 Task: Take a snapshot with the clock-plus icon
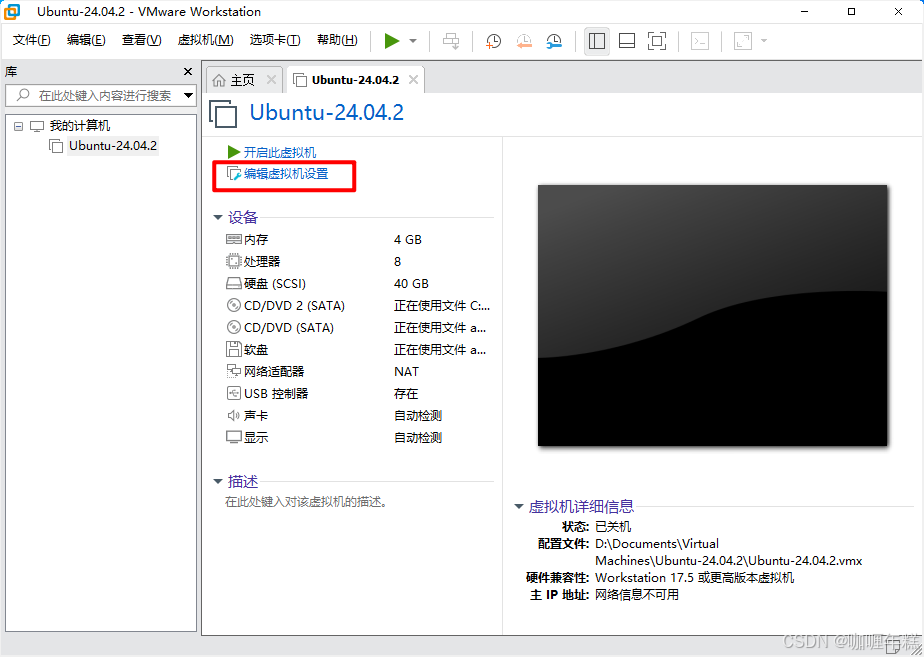pos(493,41)
